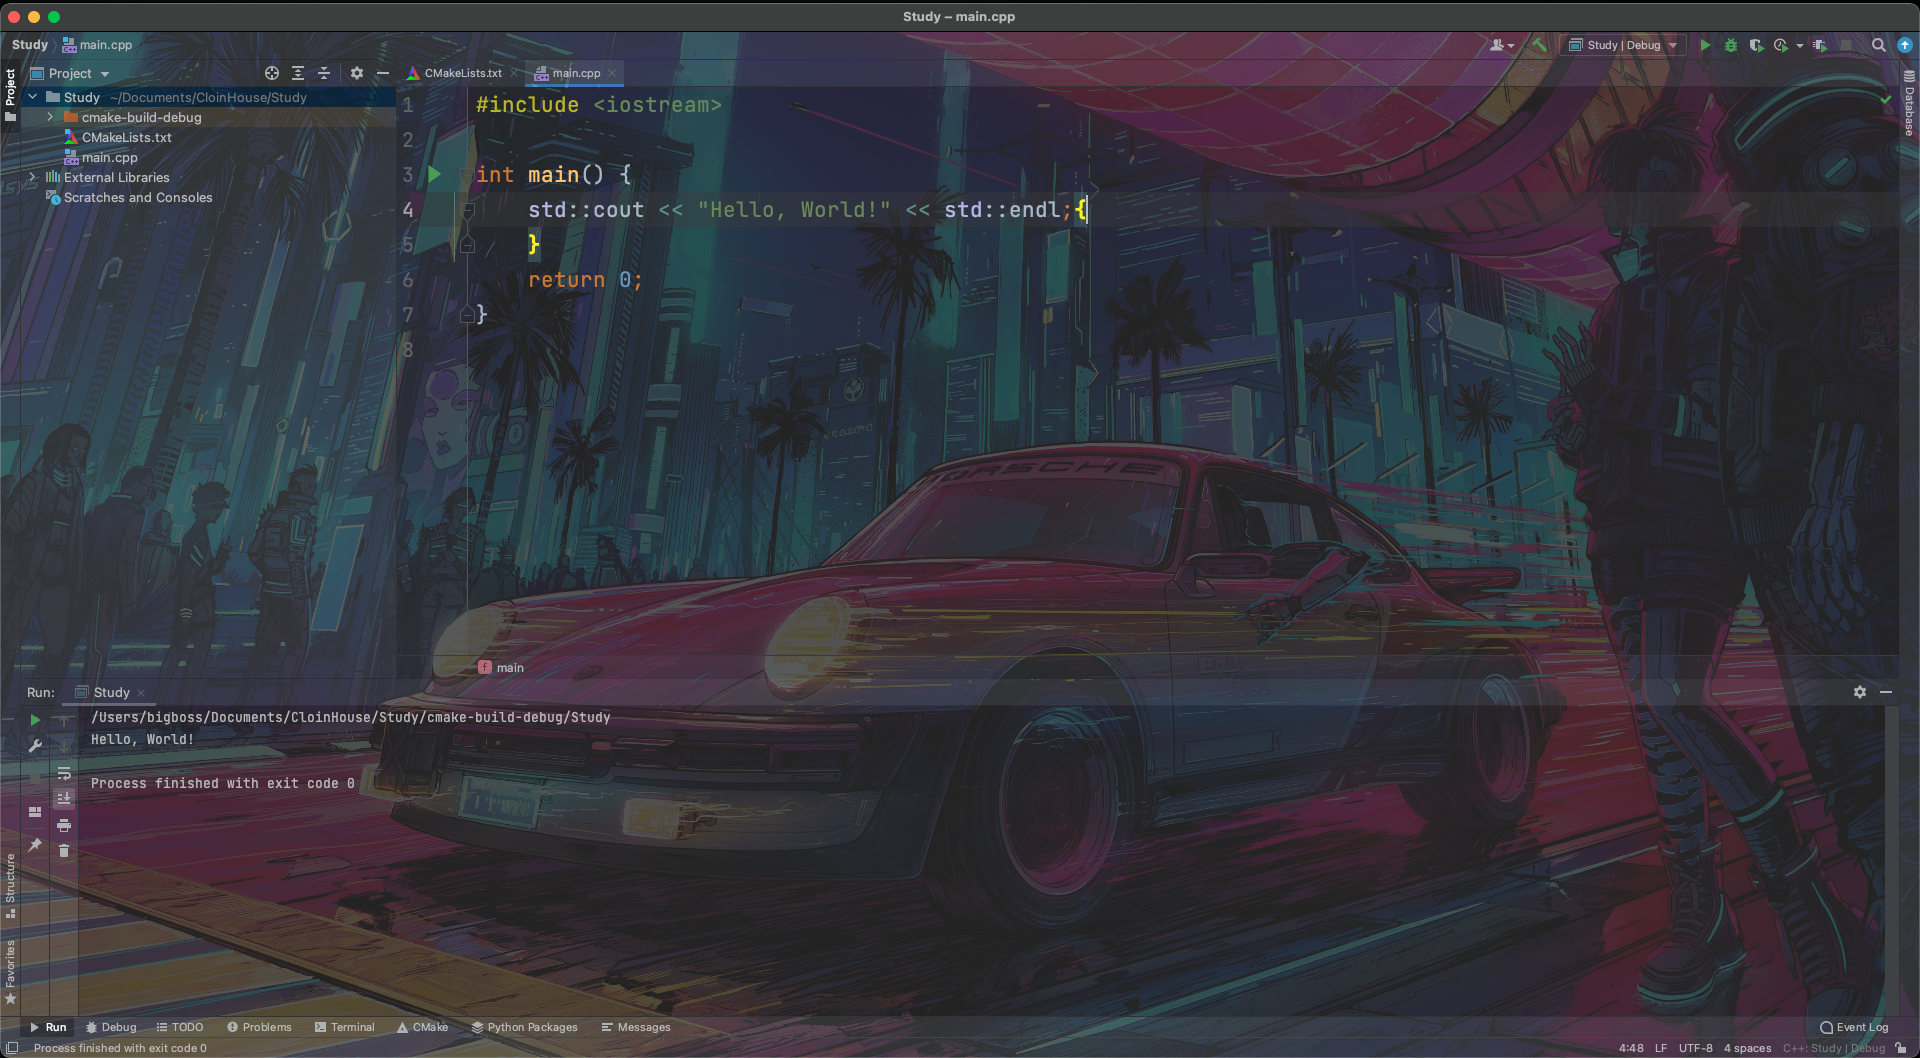Run Study with the green toolbar arrow
1920x1058 pixels.
click(x=1705, y=45)
